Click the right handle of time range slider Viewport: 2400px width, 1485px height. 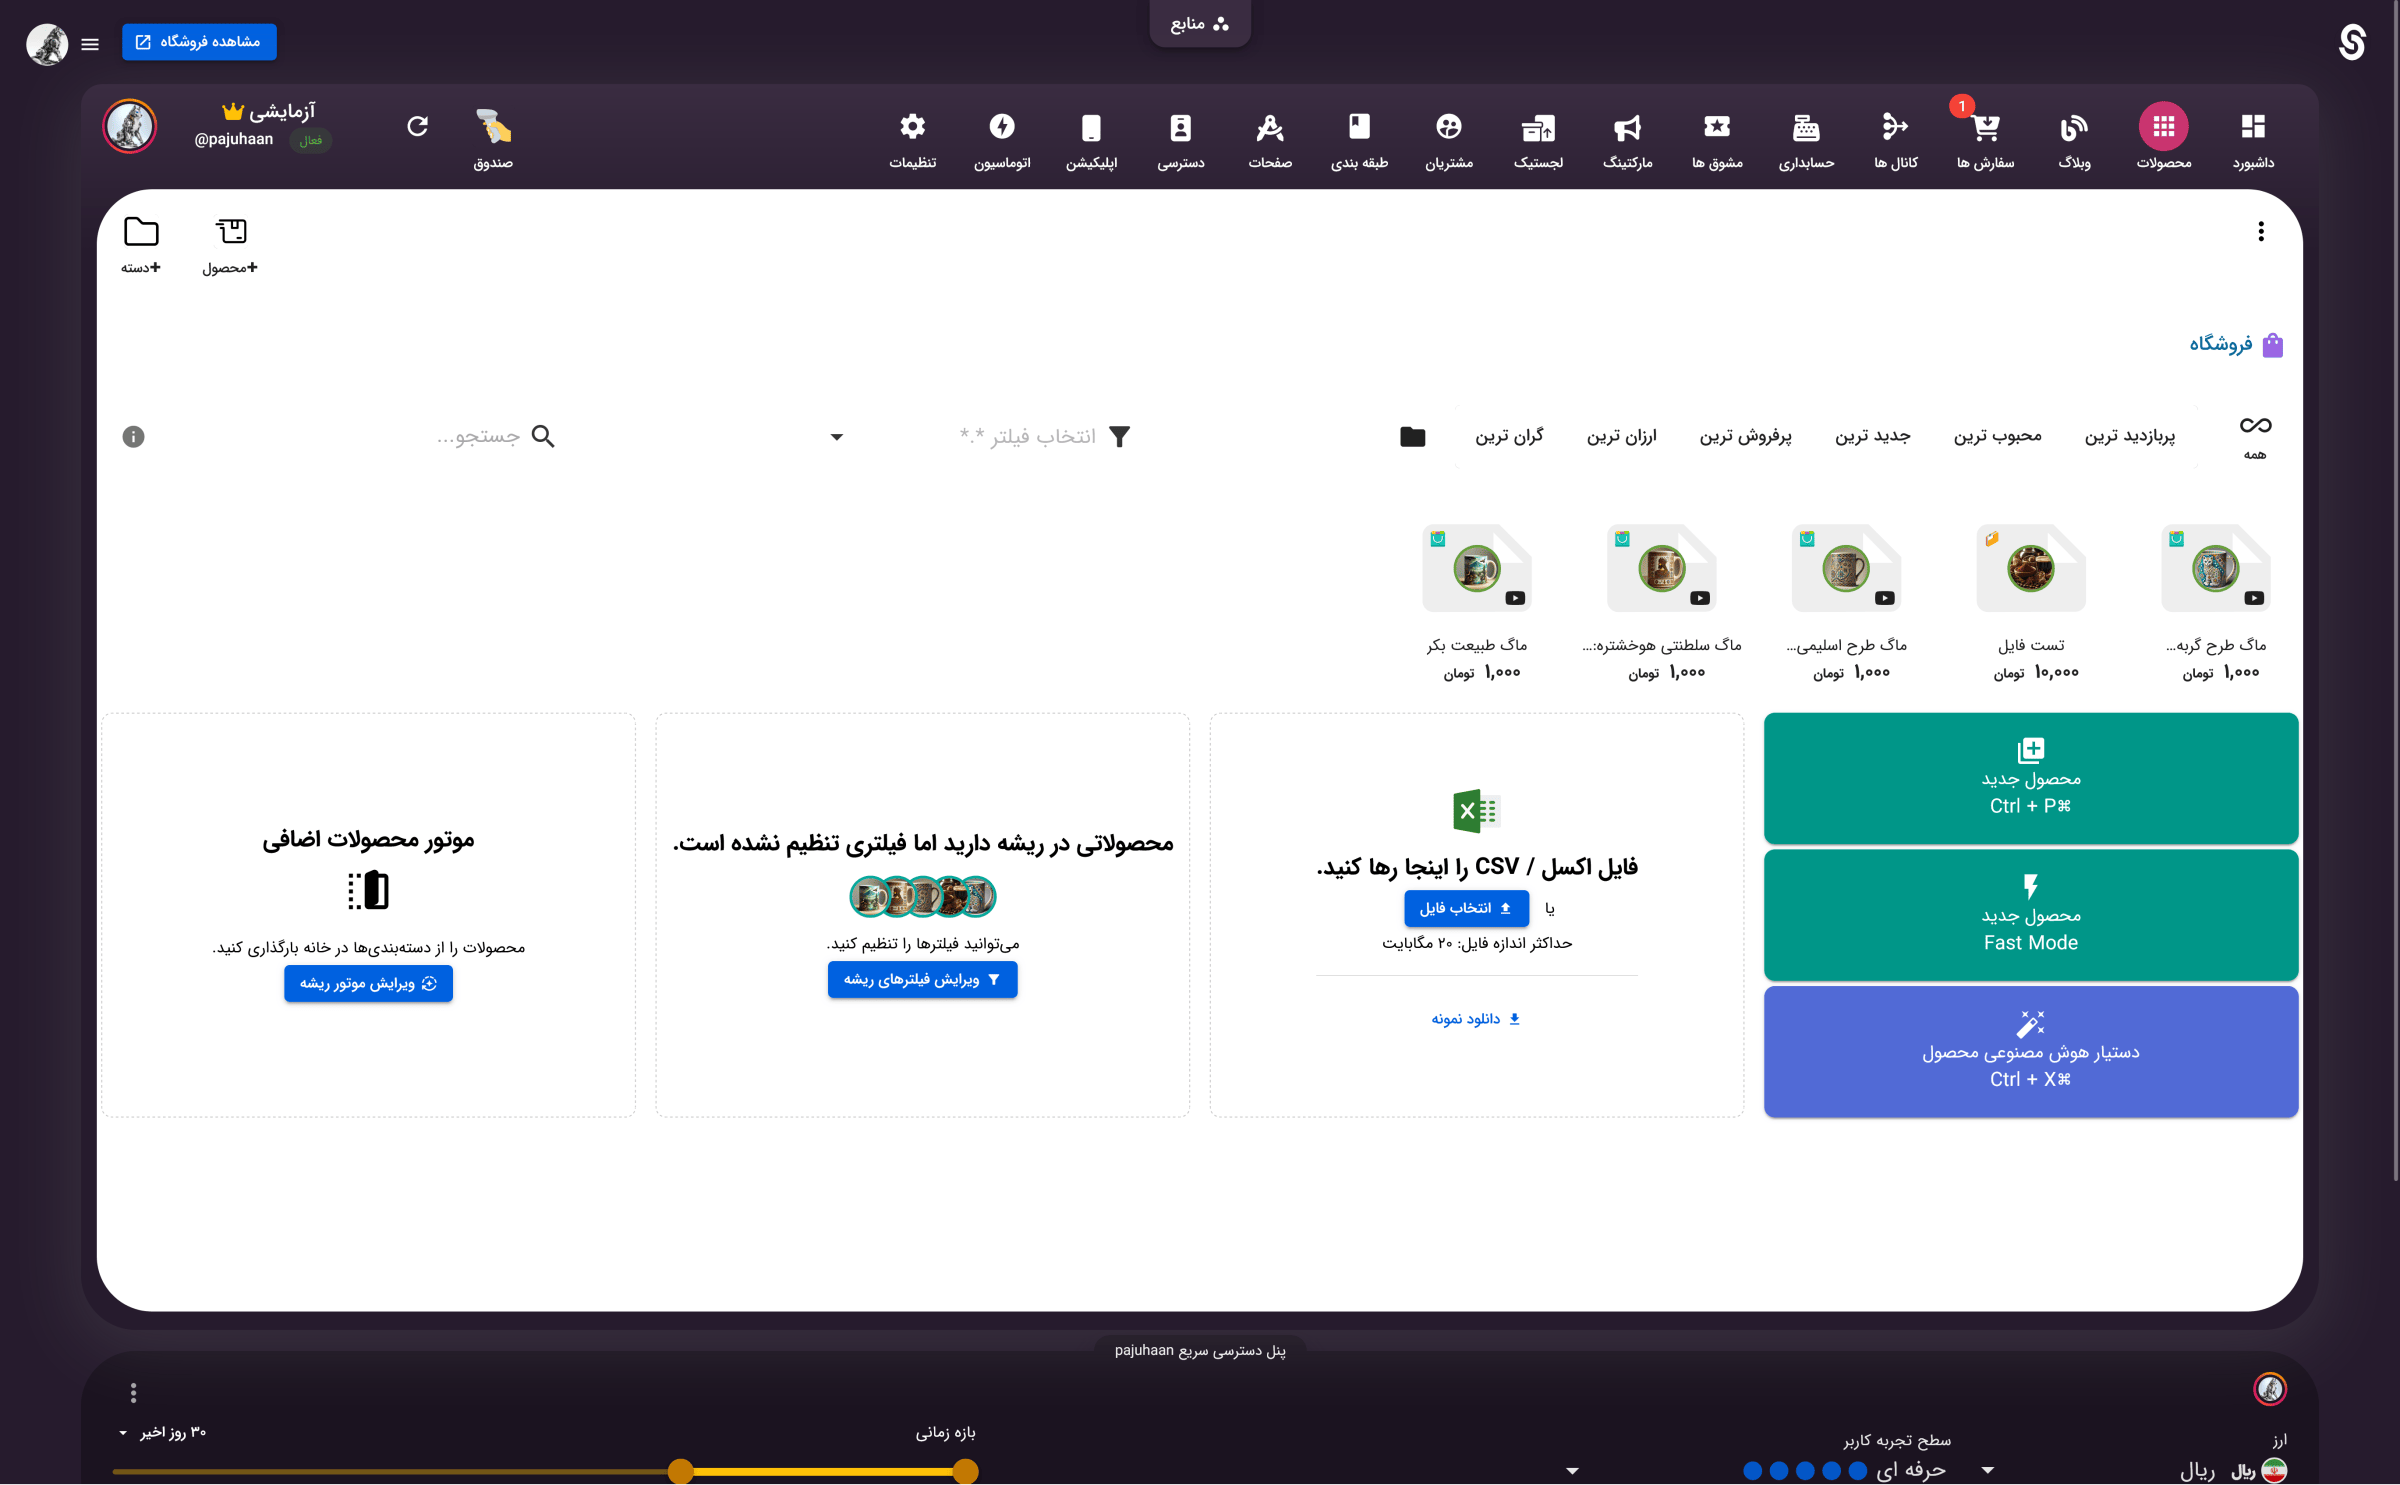(x=965, y=1471)
